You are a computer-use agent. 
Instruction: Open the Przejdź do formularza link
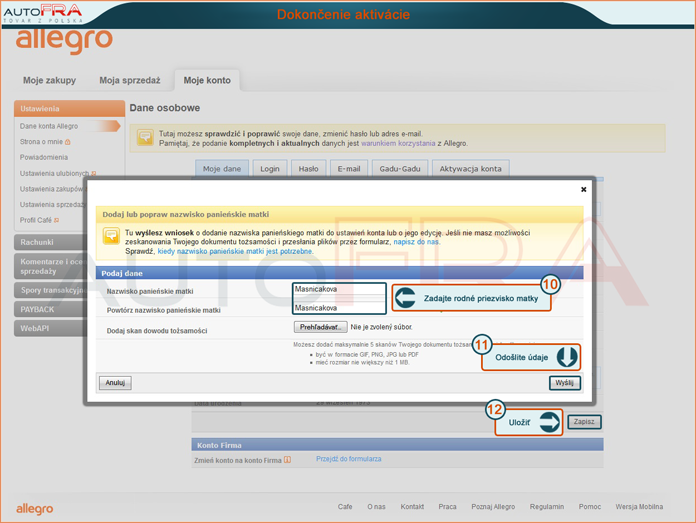coord(348,459)
